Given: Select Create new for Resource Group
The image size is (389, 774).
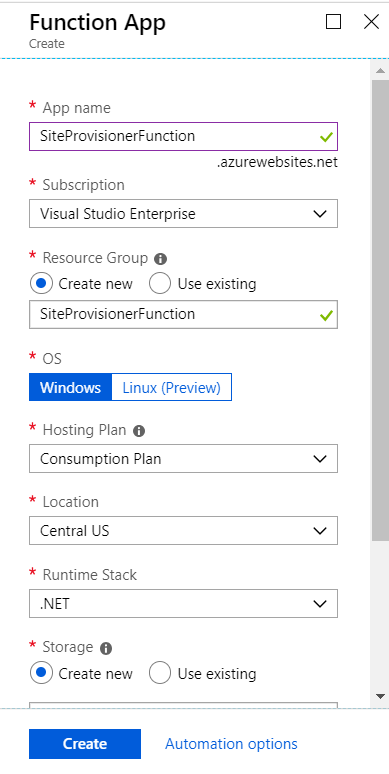Looking at the screenshot, I should coord(41,284).
